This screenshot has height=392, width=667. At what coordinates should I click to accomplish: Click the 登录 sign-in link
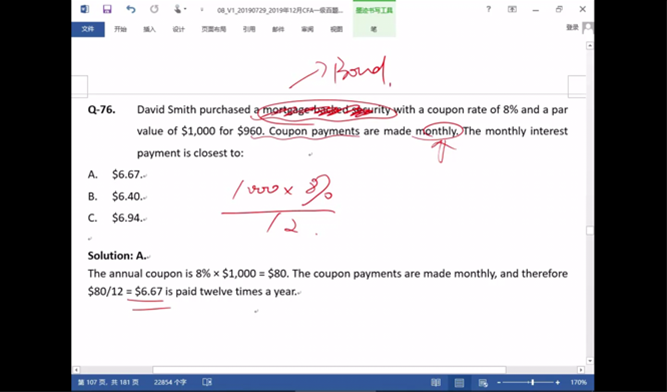573,28
